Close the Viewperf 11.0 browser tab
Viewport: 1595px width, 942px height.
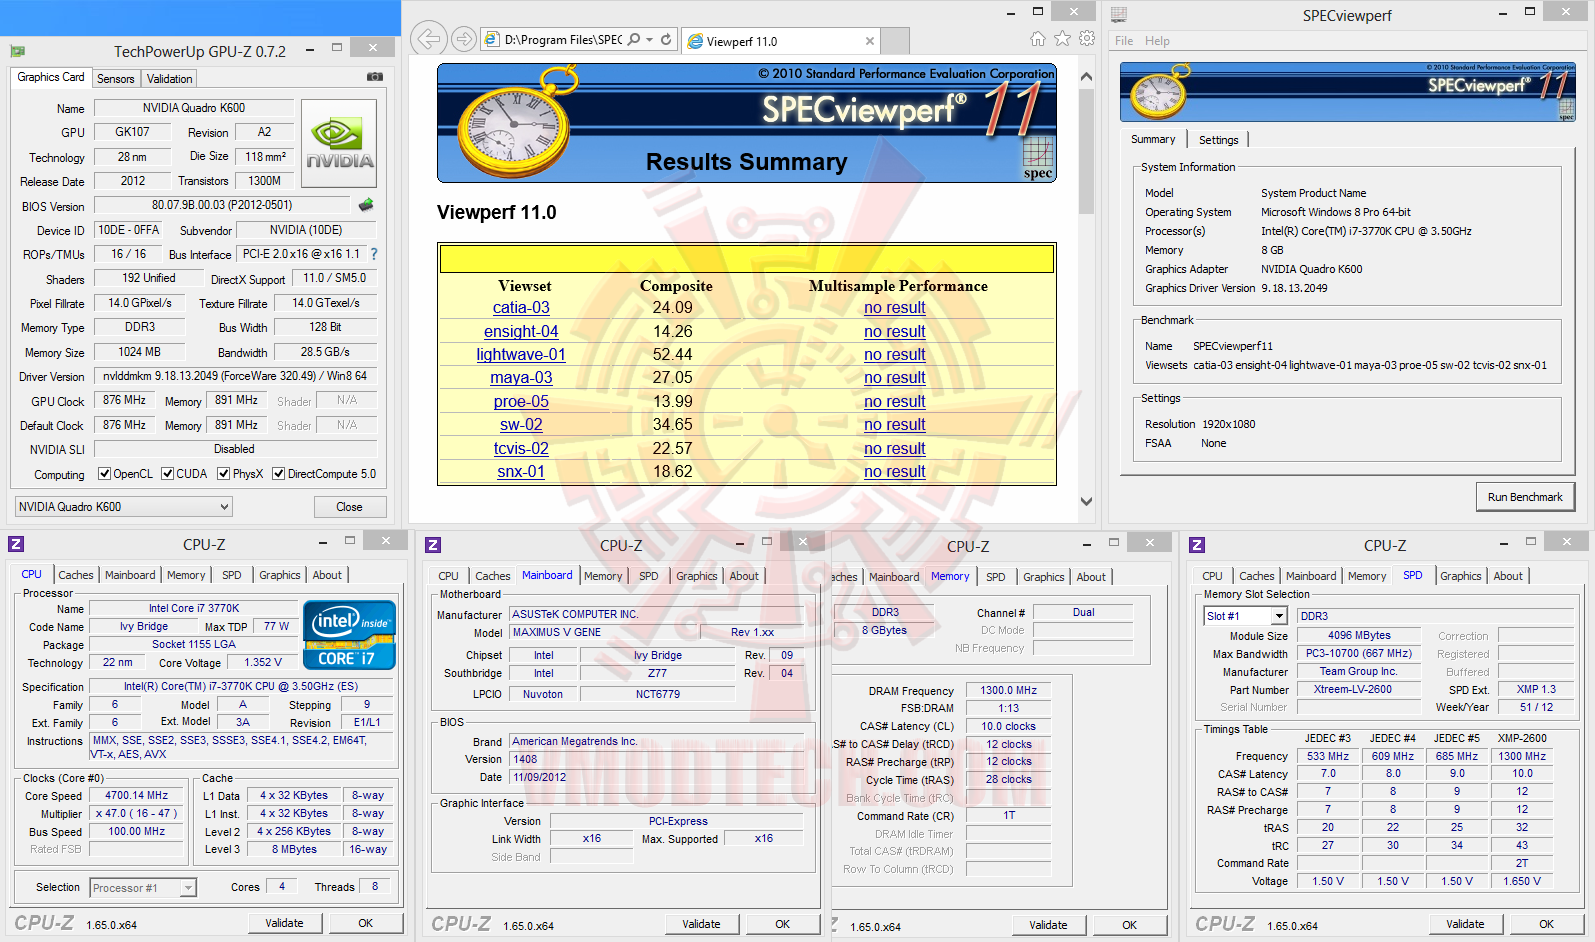(870, 41)
